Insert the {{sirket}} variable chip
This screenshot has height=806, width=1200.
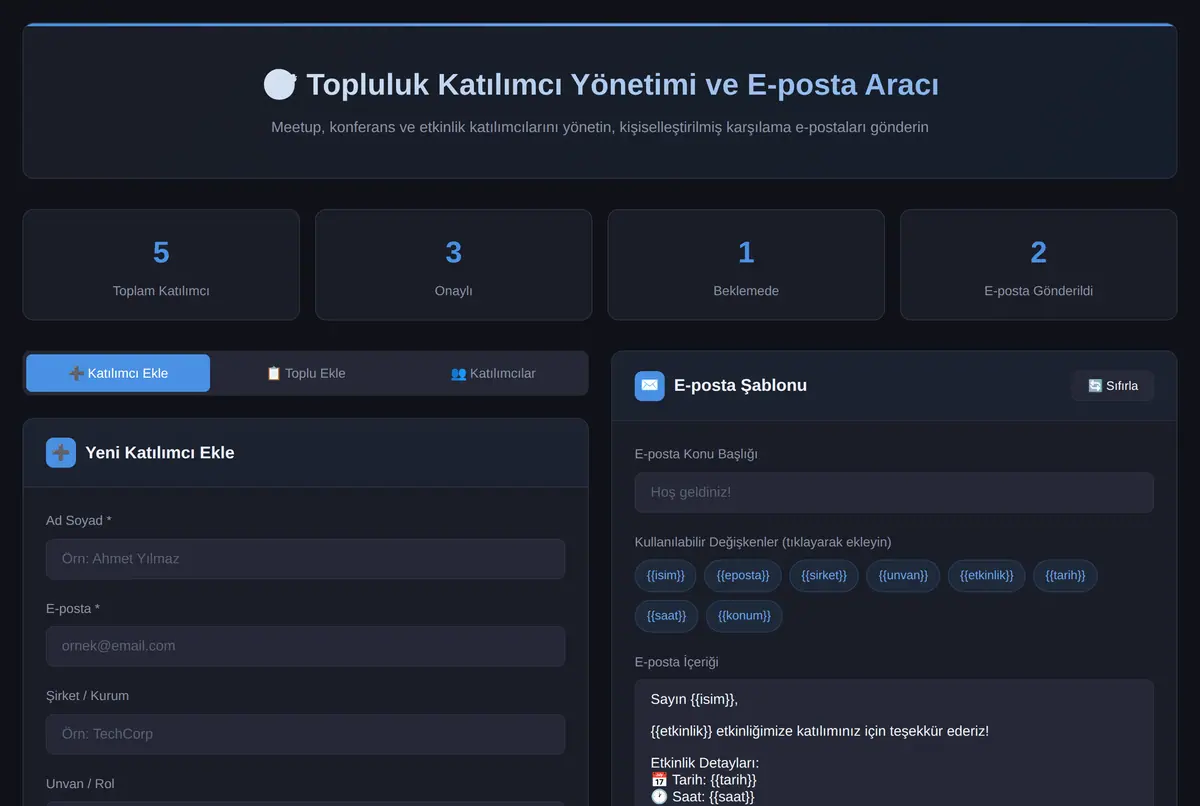[x=824, y=575]
